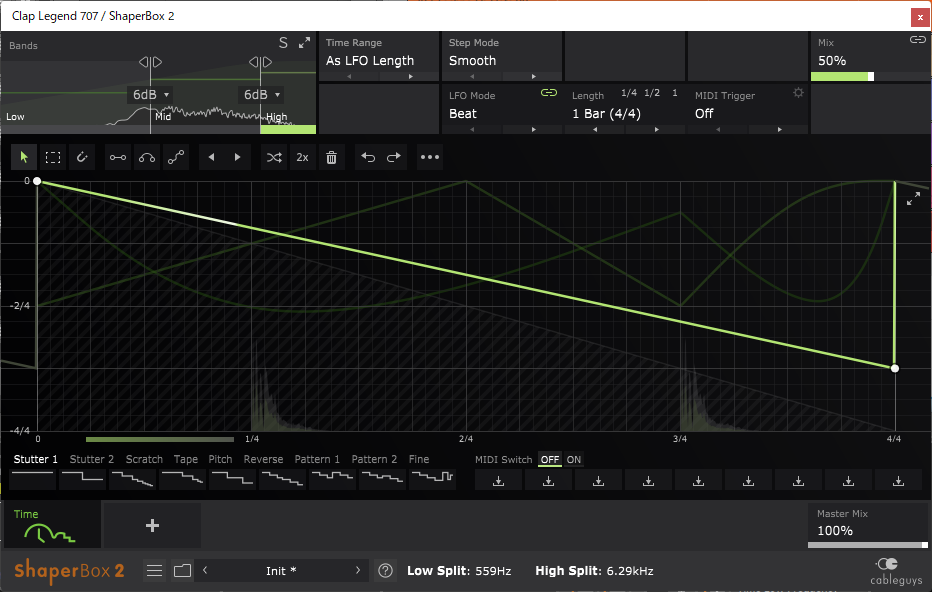The image size is (932, 592).
Task: Load the previous preset
Action: pyautogui.click(x=205, y=570)
